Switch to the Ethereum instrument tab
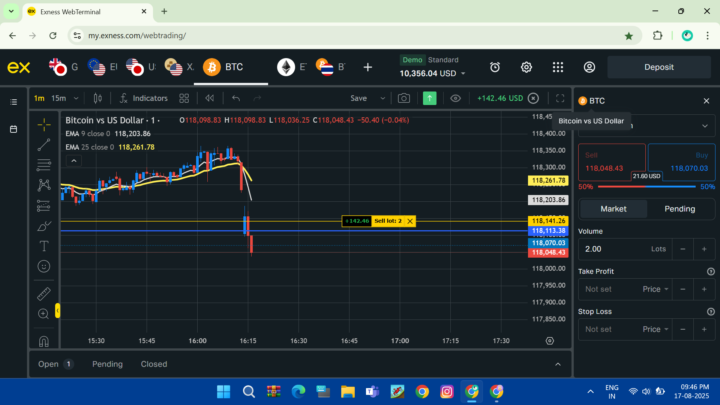720x405 pixels. tap(292, 68)
